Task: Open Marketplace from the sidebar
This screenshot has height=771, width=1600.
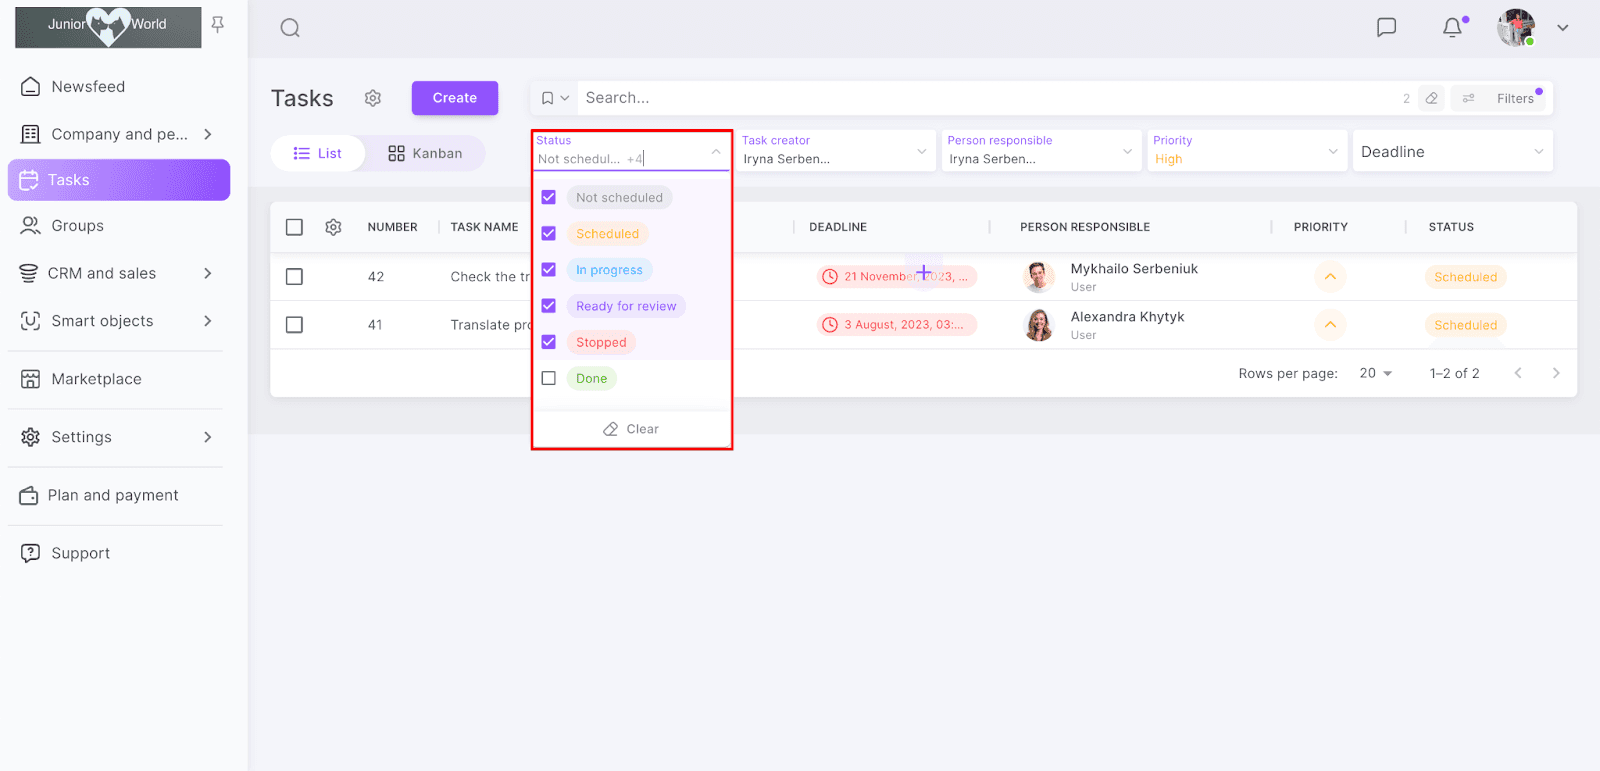Action: pos(96,379)
